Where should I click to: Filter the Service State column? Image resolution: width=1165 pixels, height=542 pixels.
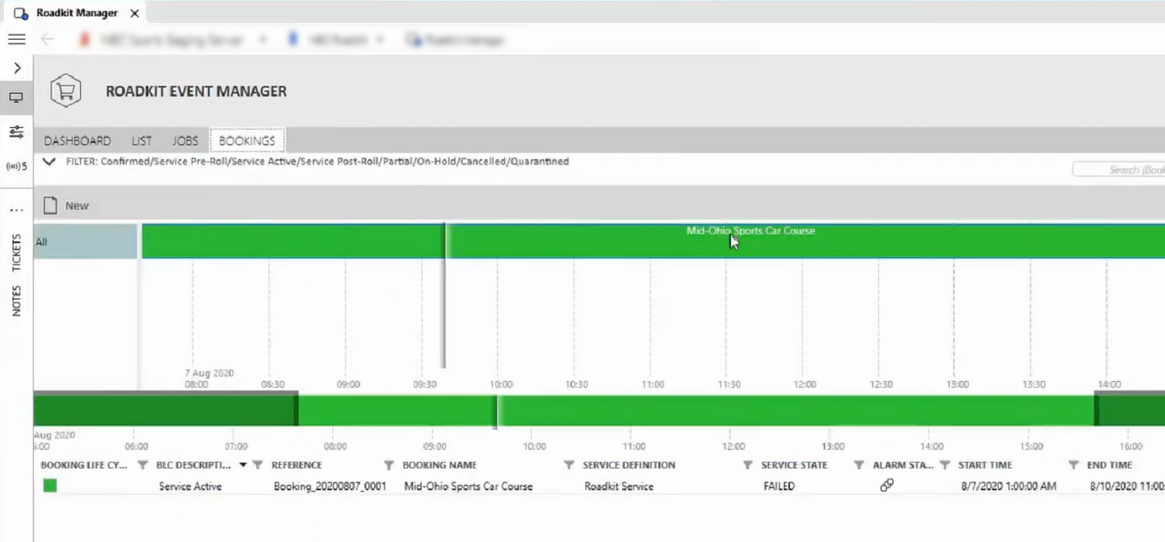858,465
